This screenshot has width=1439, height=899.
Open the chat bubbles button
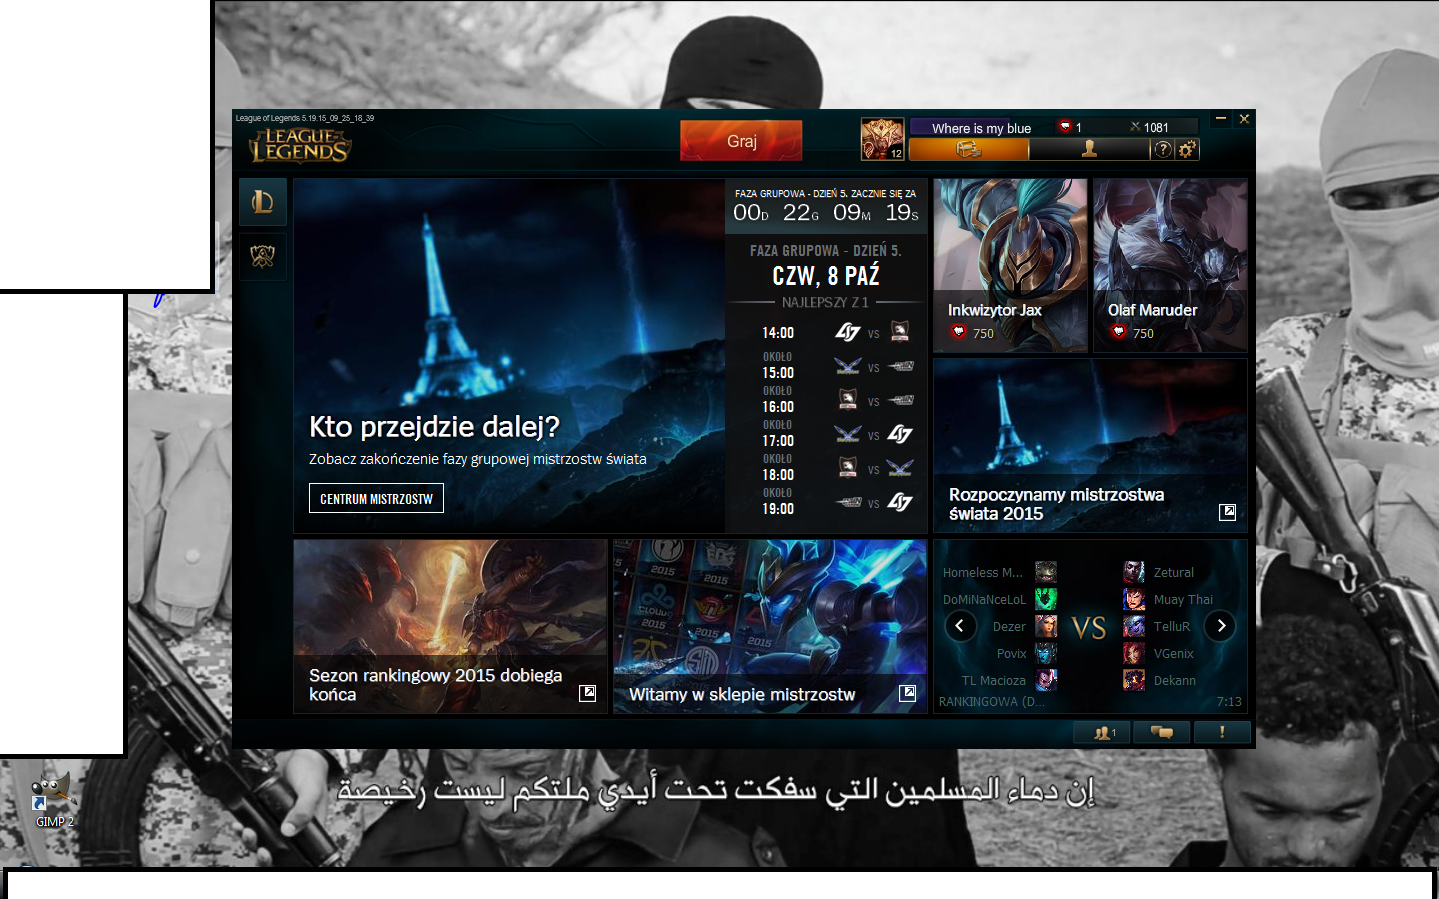(x=1162, y=732)
